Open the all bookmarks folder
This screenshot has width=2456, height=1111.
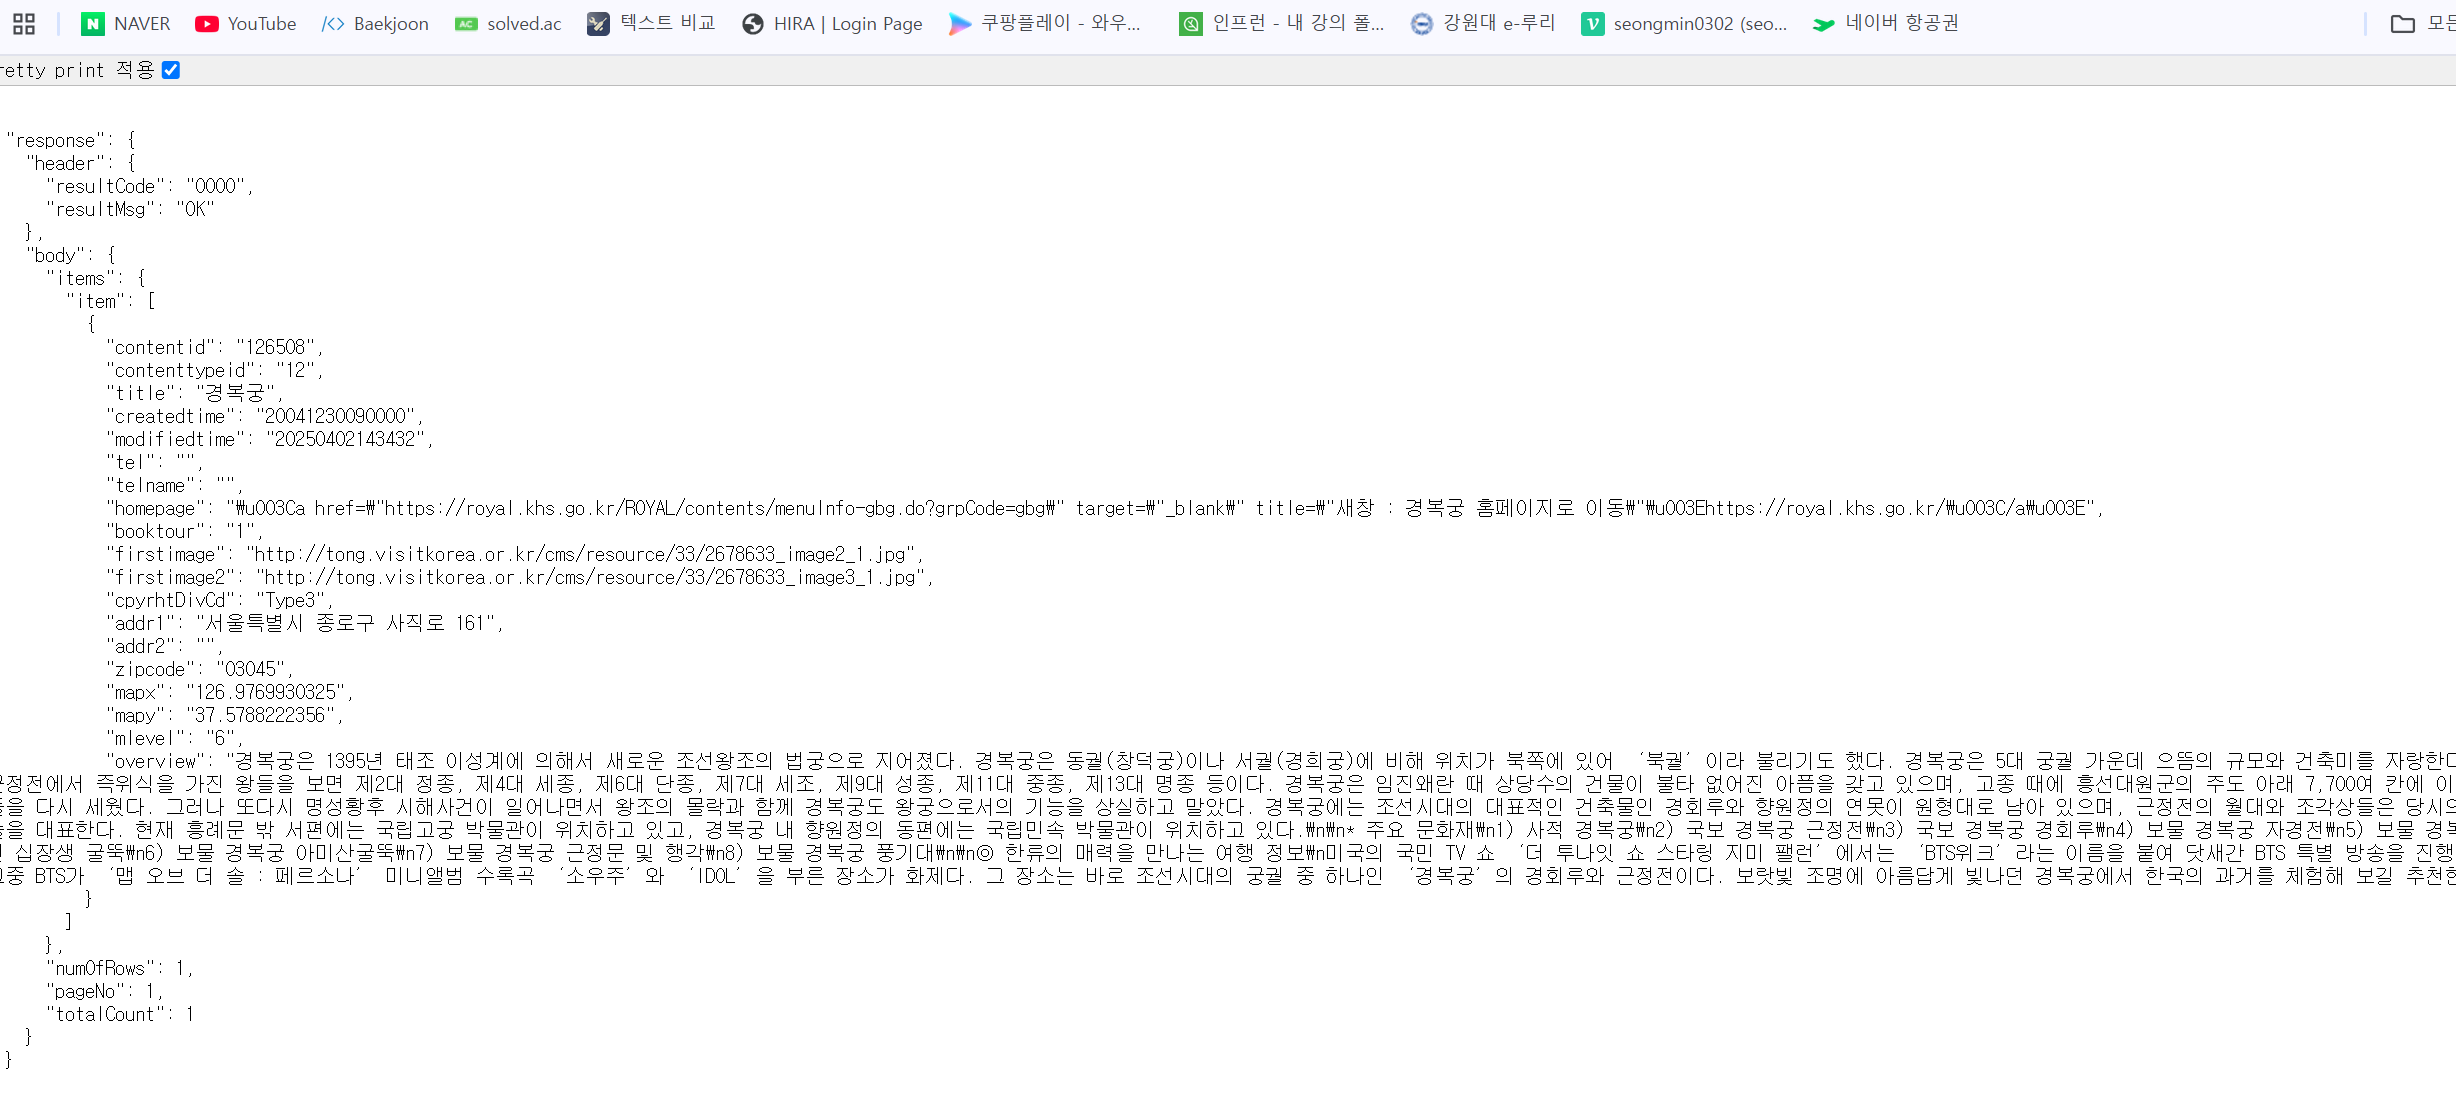click(x=2402, y=24)
